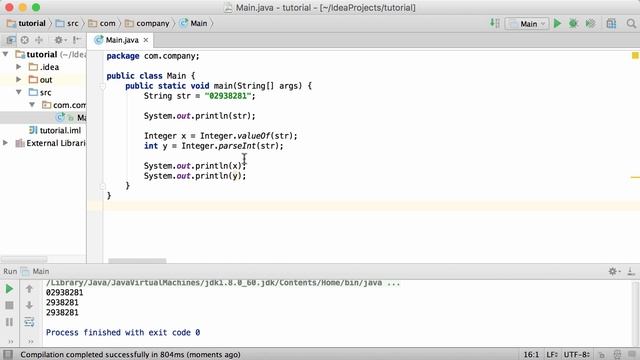This screenshot has width=640, height=360.
Task: Click the project view selector icon
Action: click(11, 40)
